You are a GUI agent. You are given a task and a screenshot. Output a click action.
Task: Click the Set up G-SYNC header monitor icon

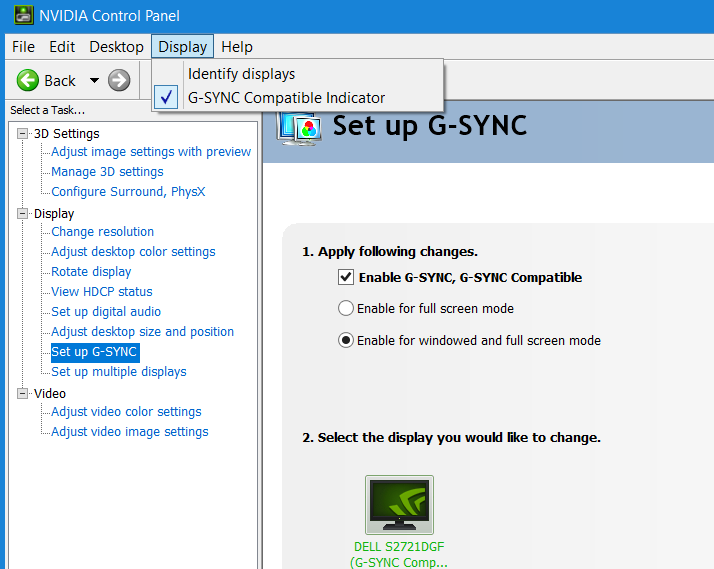coord(299,129)
